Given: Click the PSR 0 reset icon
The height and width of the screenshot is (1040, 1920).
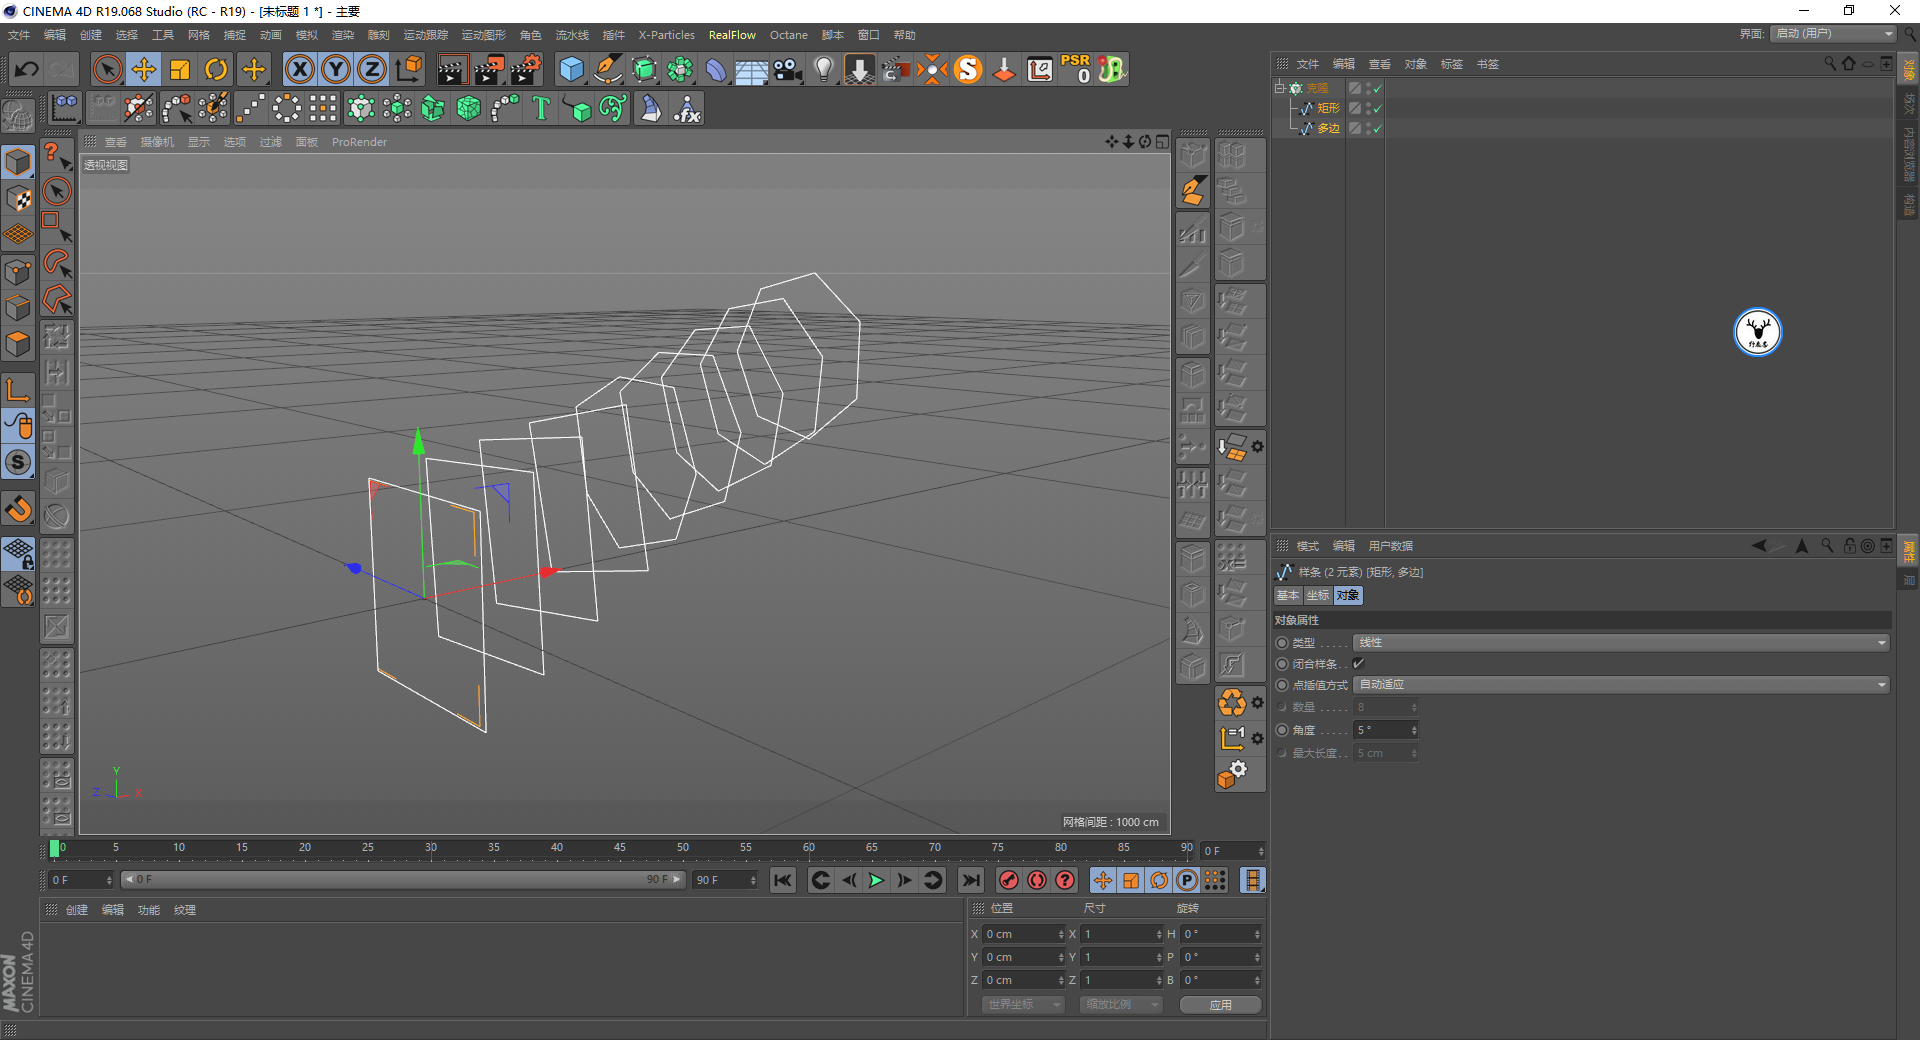Looking at the screenshot, I should 1076,69.
